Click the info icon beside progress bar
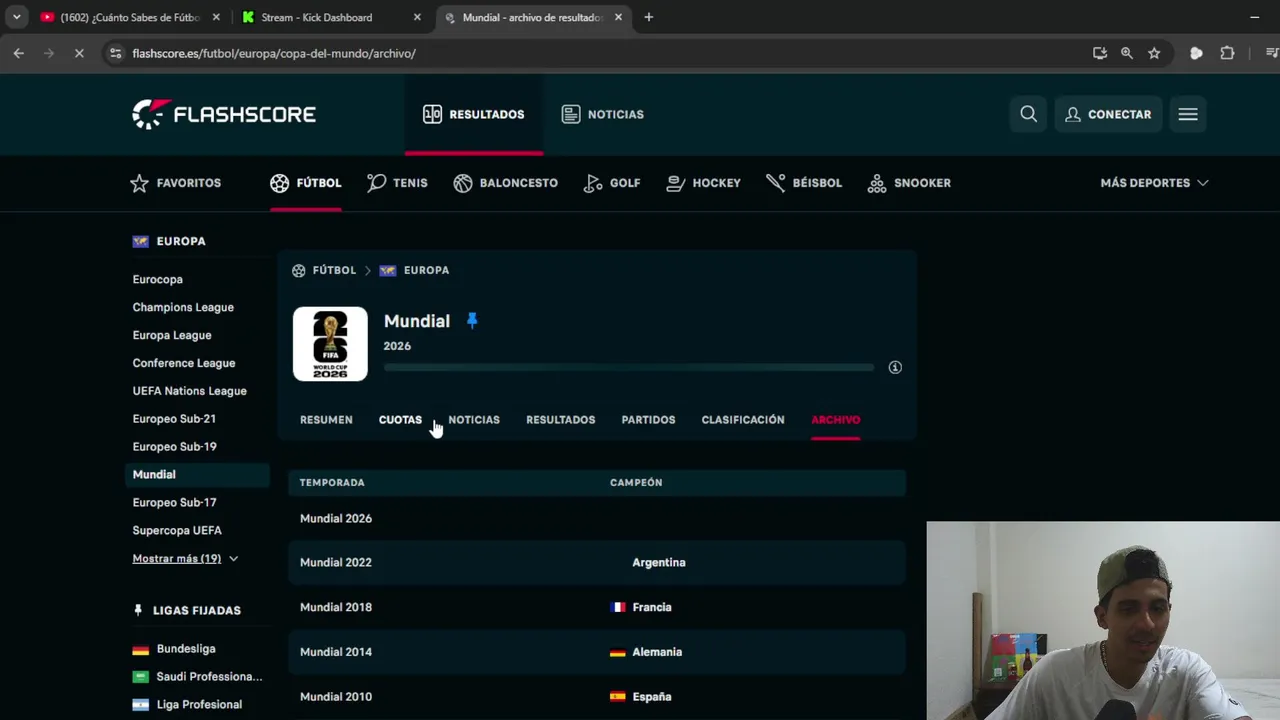The image size is (1280, 720). [x=895, y=367]
